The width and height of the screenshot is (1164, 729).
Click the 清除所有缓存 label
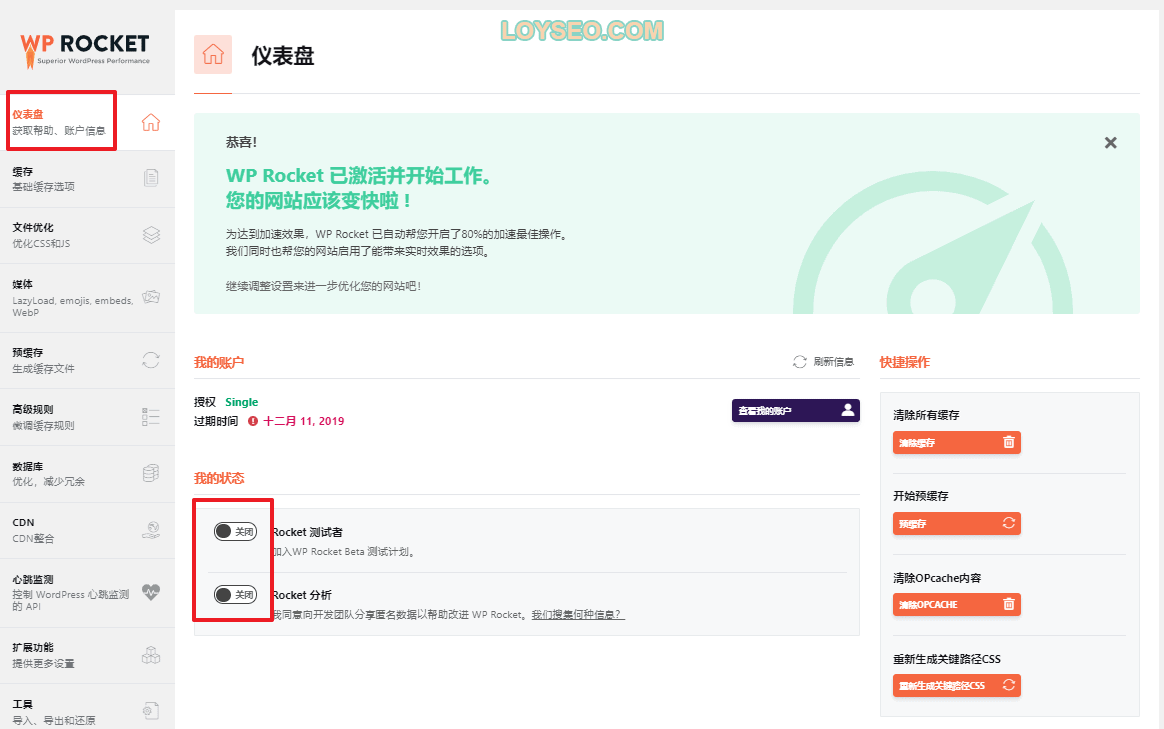(926, 415)
